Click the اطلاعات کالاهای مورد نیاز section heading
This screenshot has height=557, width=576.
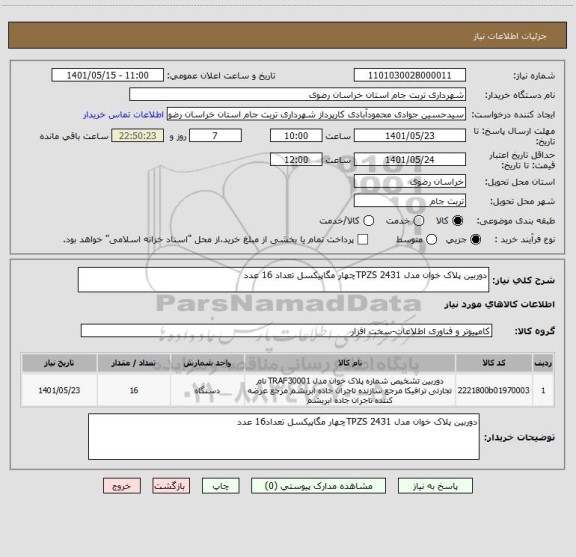tap(500, 304)
